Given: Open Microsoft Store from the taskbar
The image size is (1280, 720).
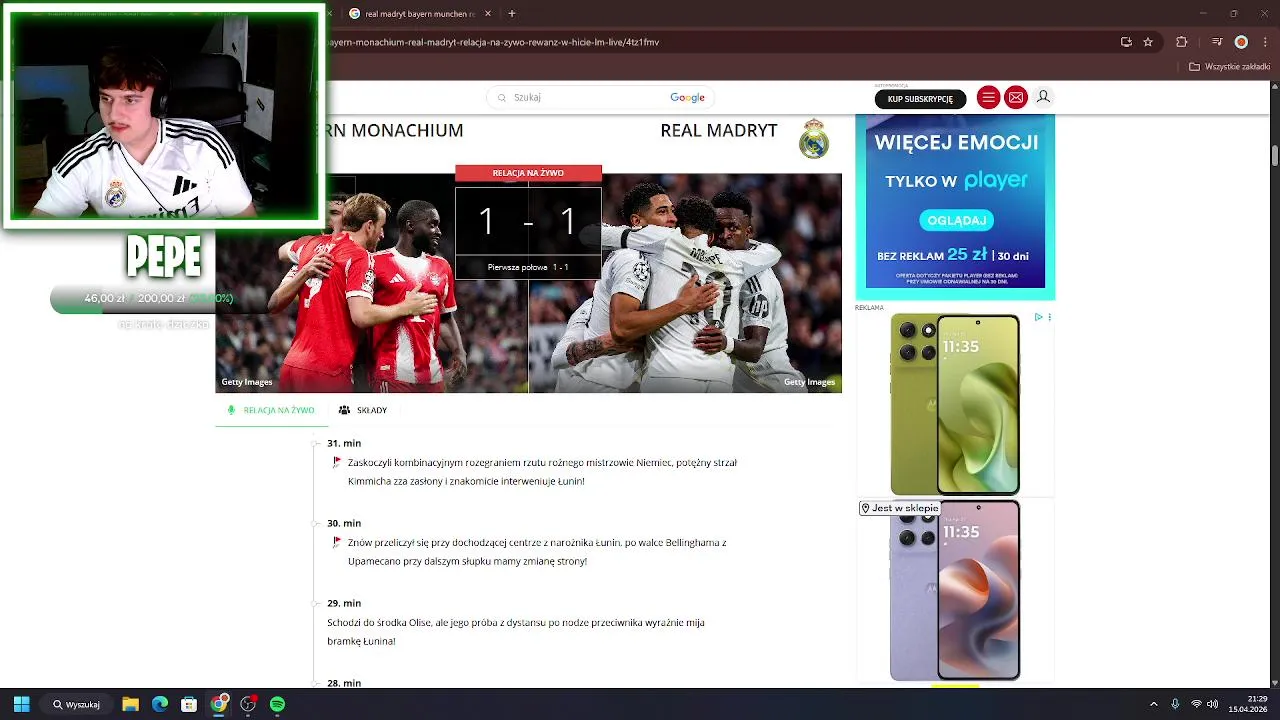Looking at the screenshot, I should click(x=189, y=704).
